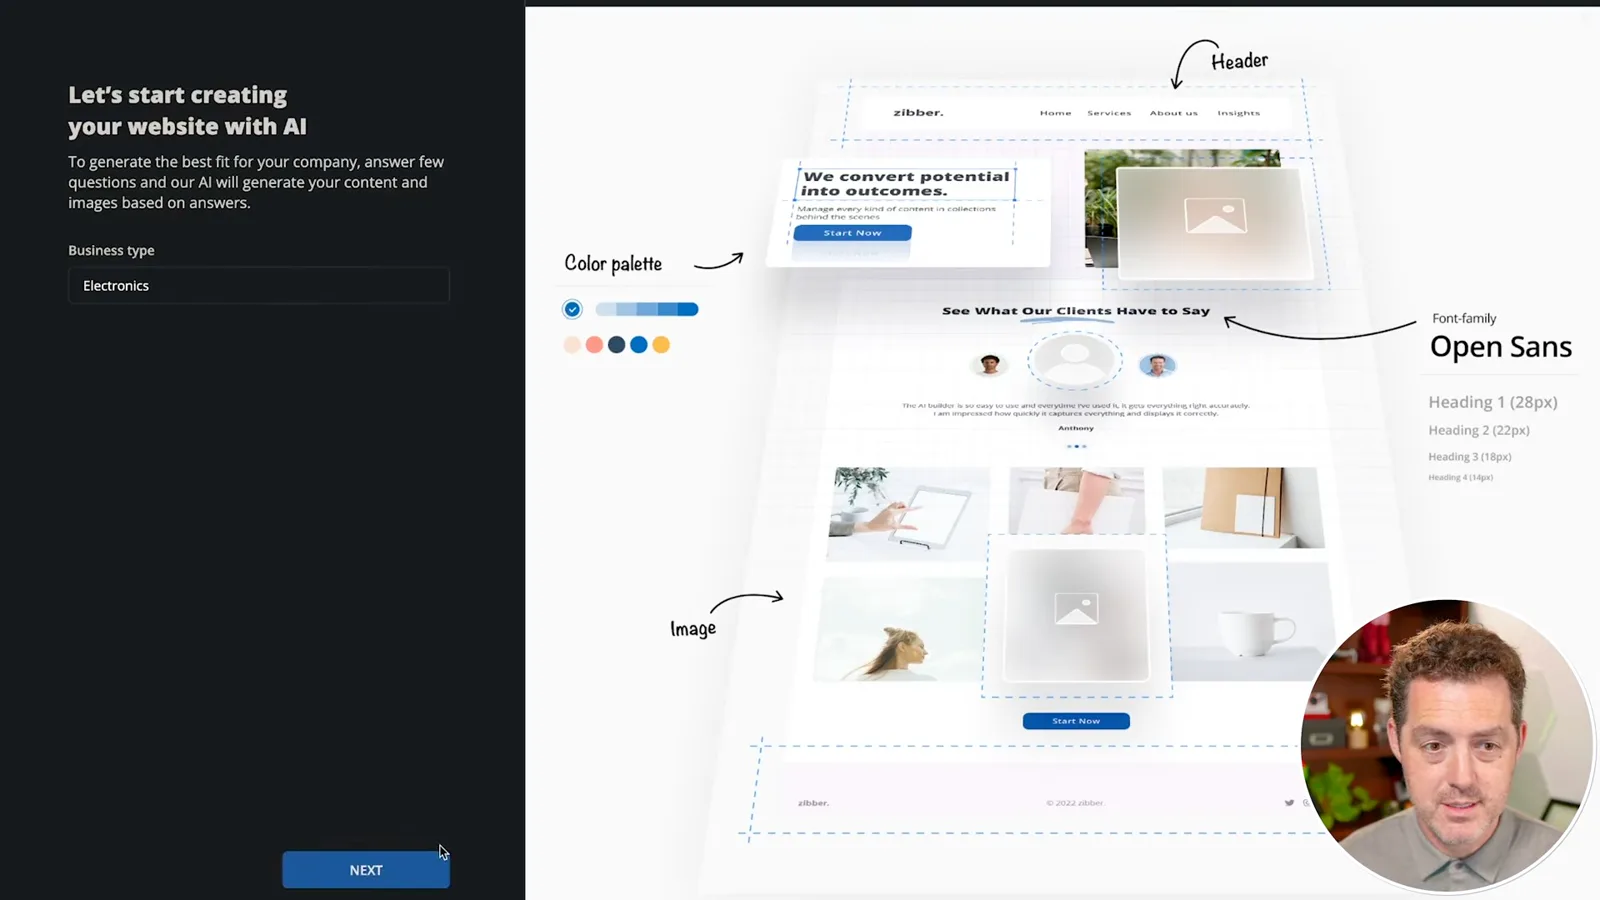Viewport: 1600px width, 900px height.
Task: Choose the peach cream color dot
Action: click(572, 345)
